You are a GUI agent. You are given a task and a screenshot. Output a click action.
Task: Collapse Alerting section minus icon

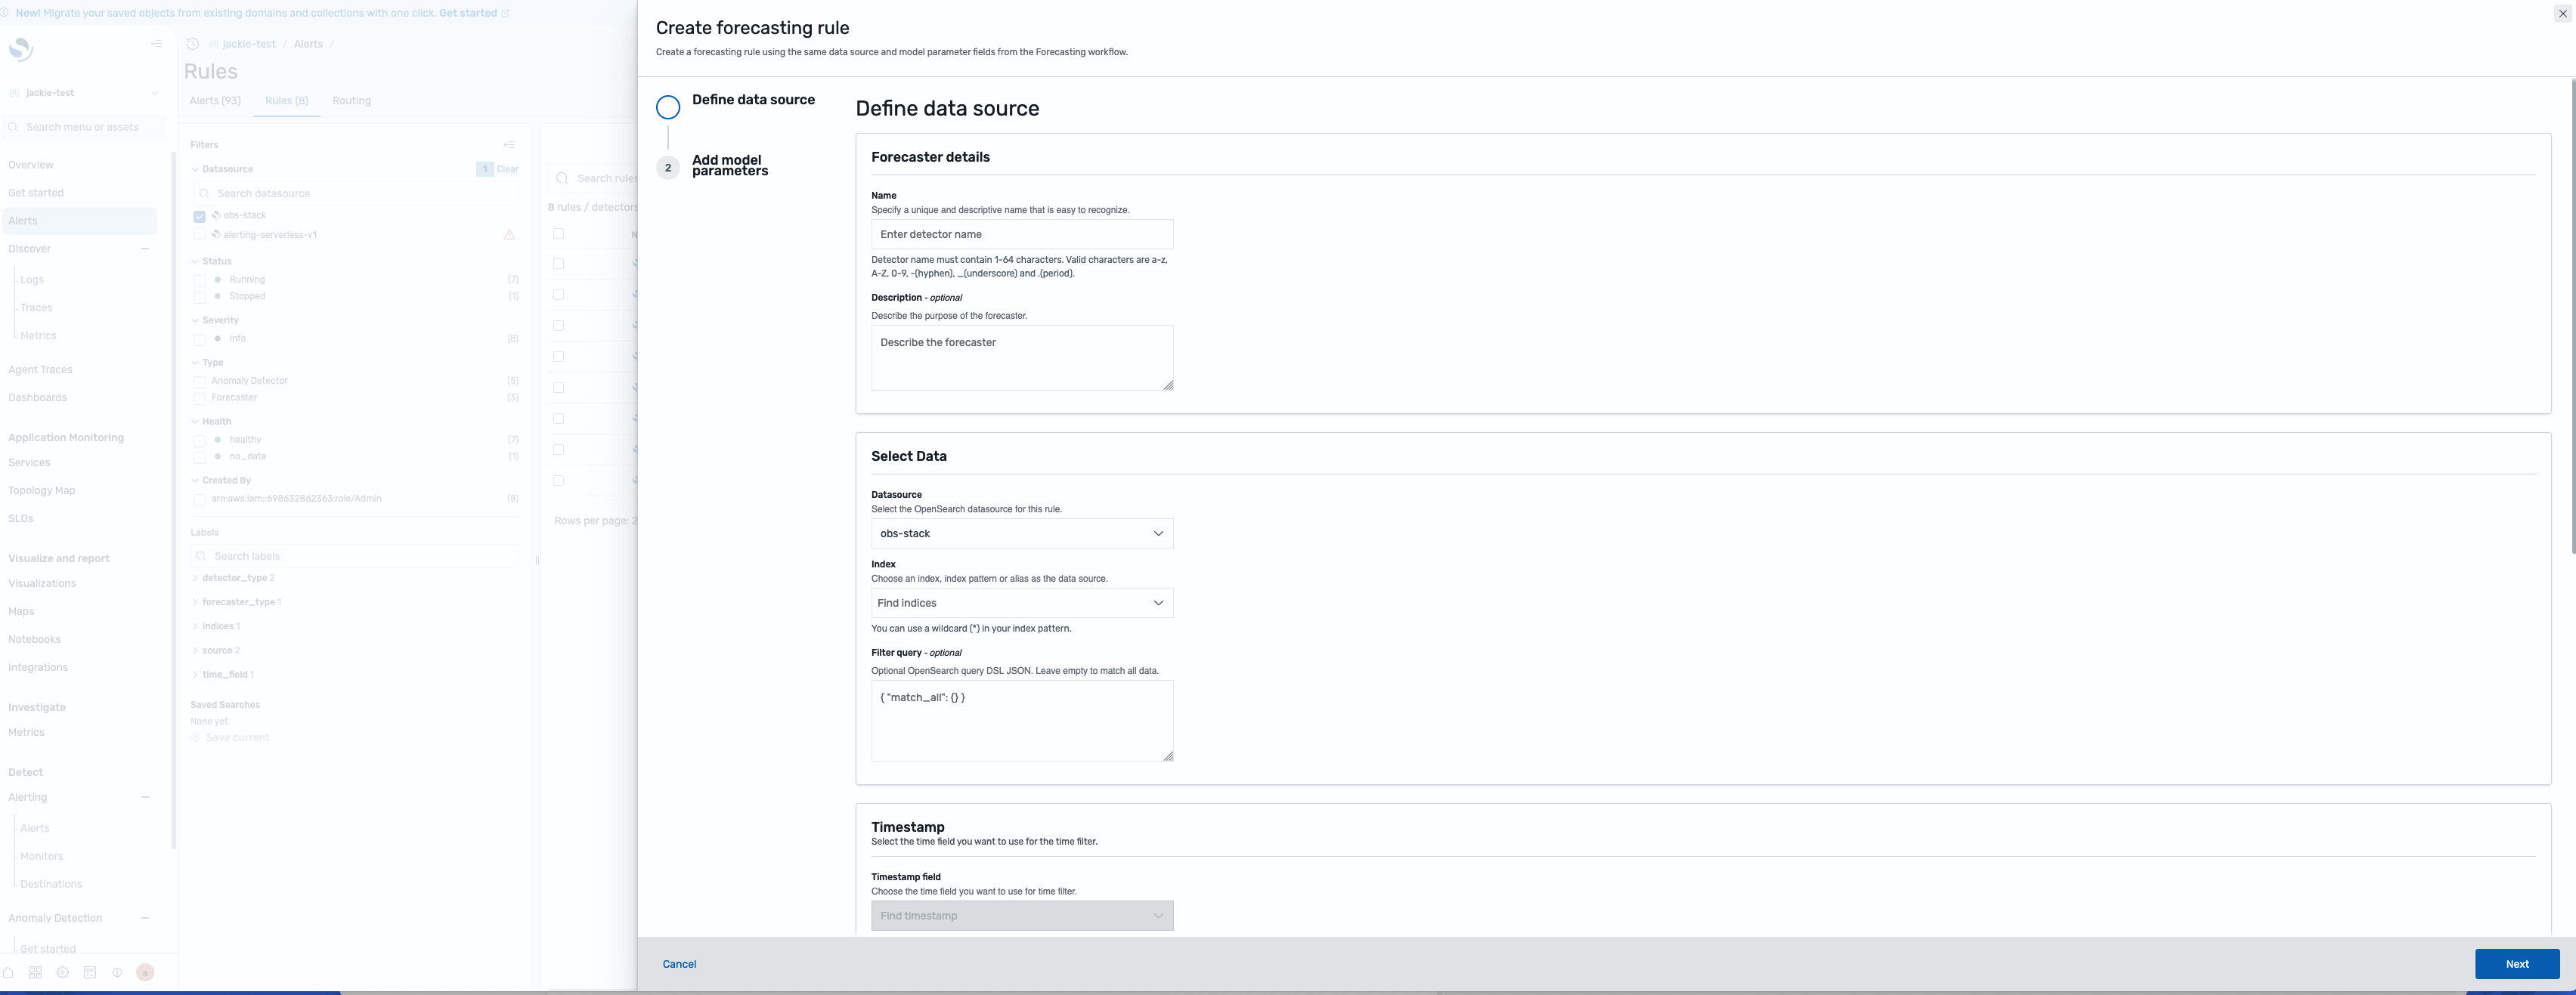[145, 797]
